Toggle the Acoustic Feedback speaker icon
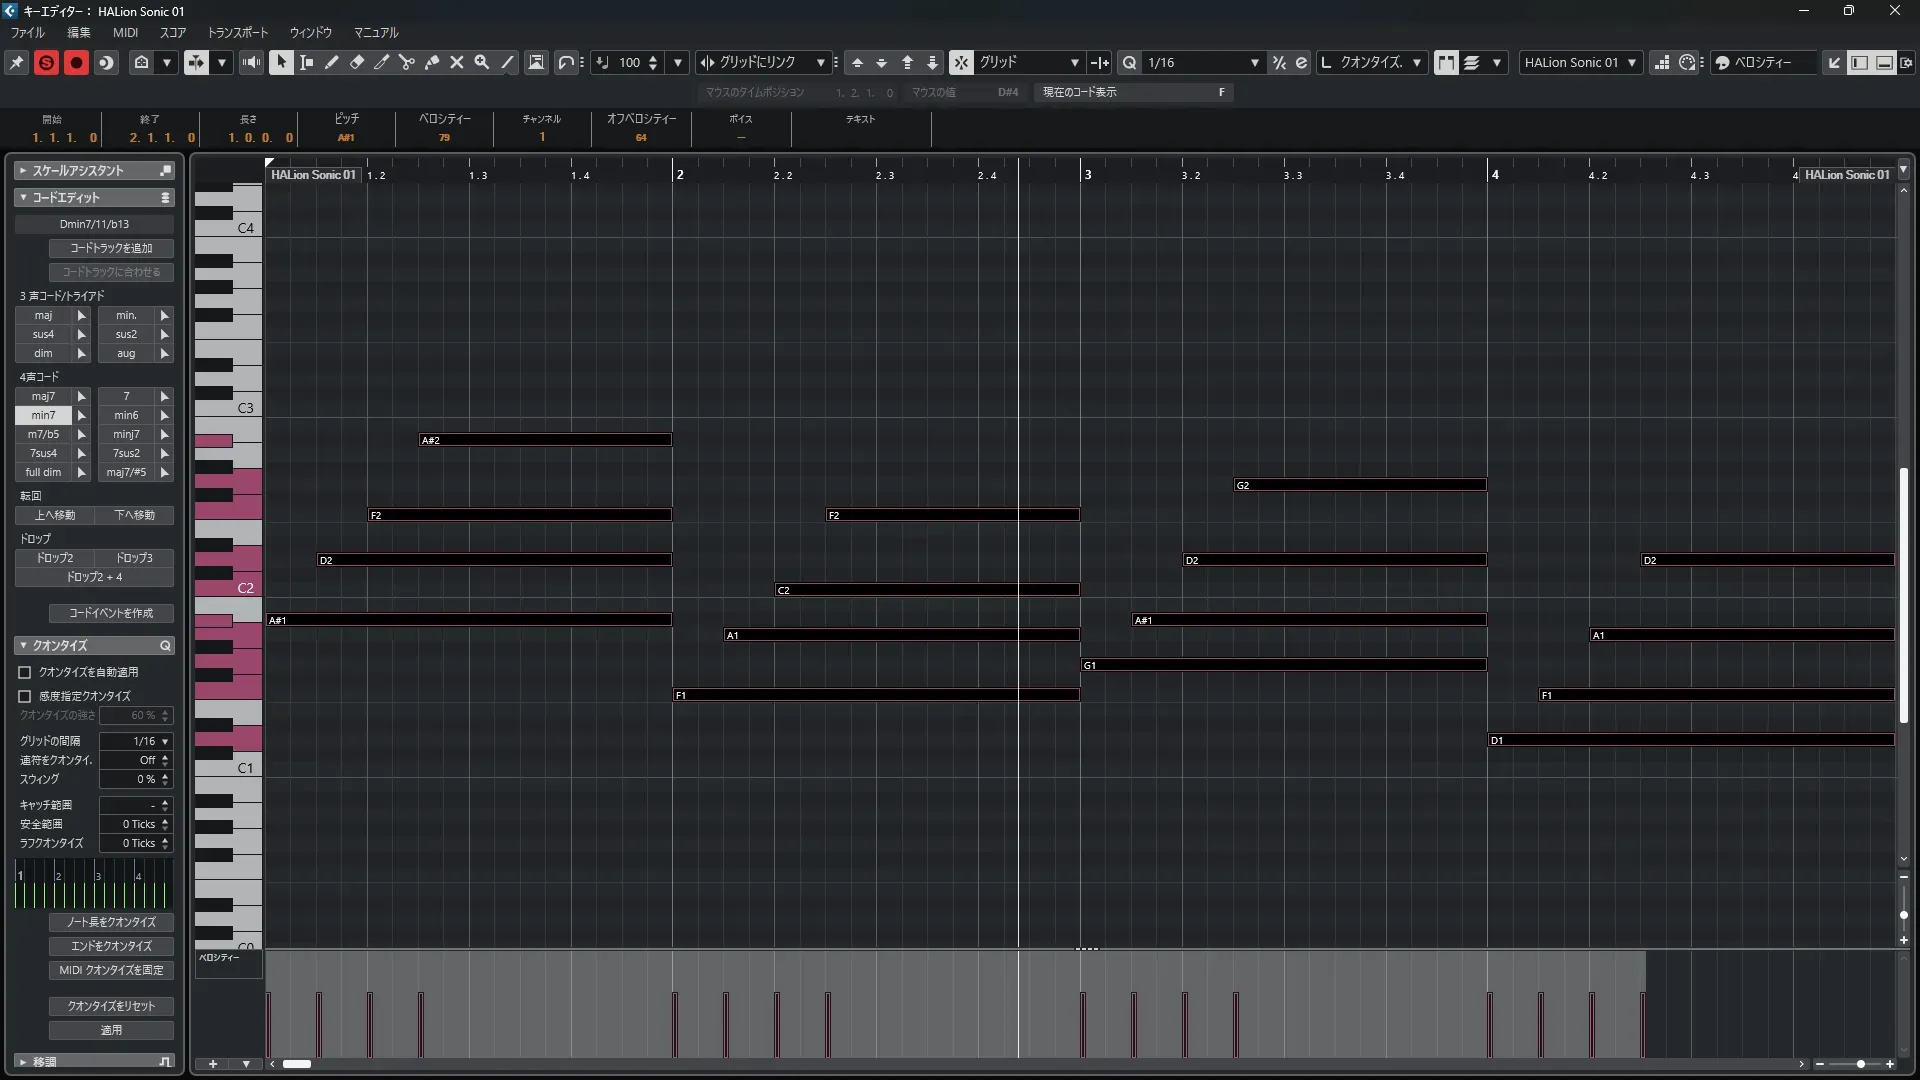This screenshot has width=1920, height=1080. (x=251, y=62)
